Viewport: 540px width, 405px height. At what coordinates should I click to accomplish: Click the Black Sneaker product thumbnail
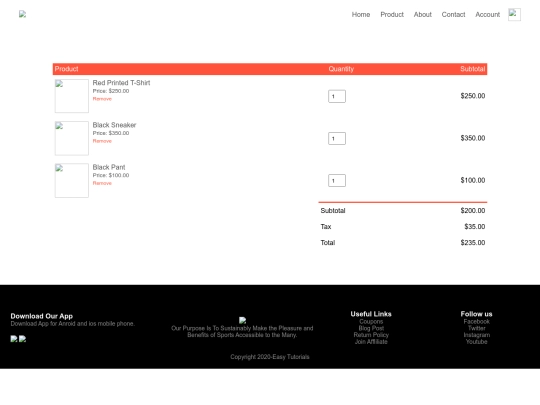pyautogui.click(x=72, y=138)
